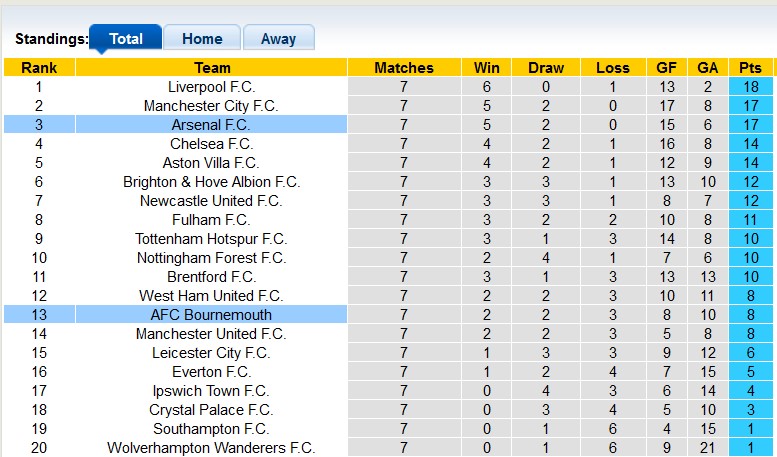The width and height of the screenshot is (777, 457).
Task: Switch to the Home standings tab
Action: (x=202, y=39)
